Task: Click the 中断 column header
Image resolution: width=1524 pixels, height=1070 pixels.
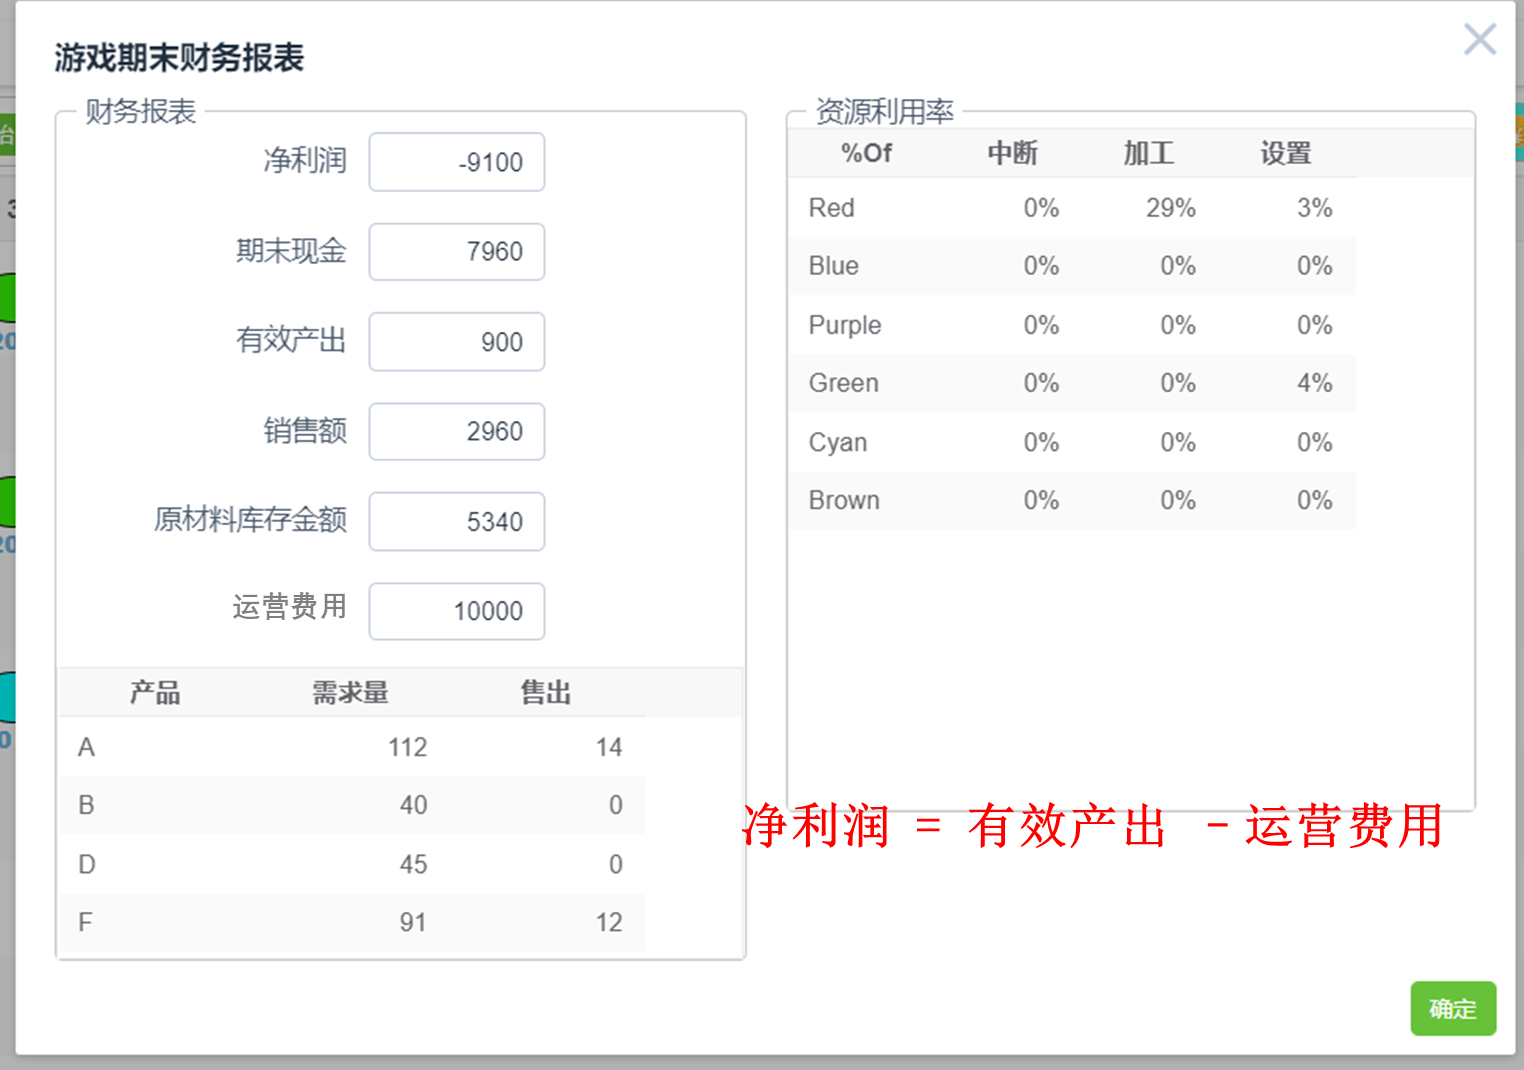Action: click(x=1012, y=153)
